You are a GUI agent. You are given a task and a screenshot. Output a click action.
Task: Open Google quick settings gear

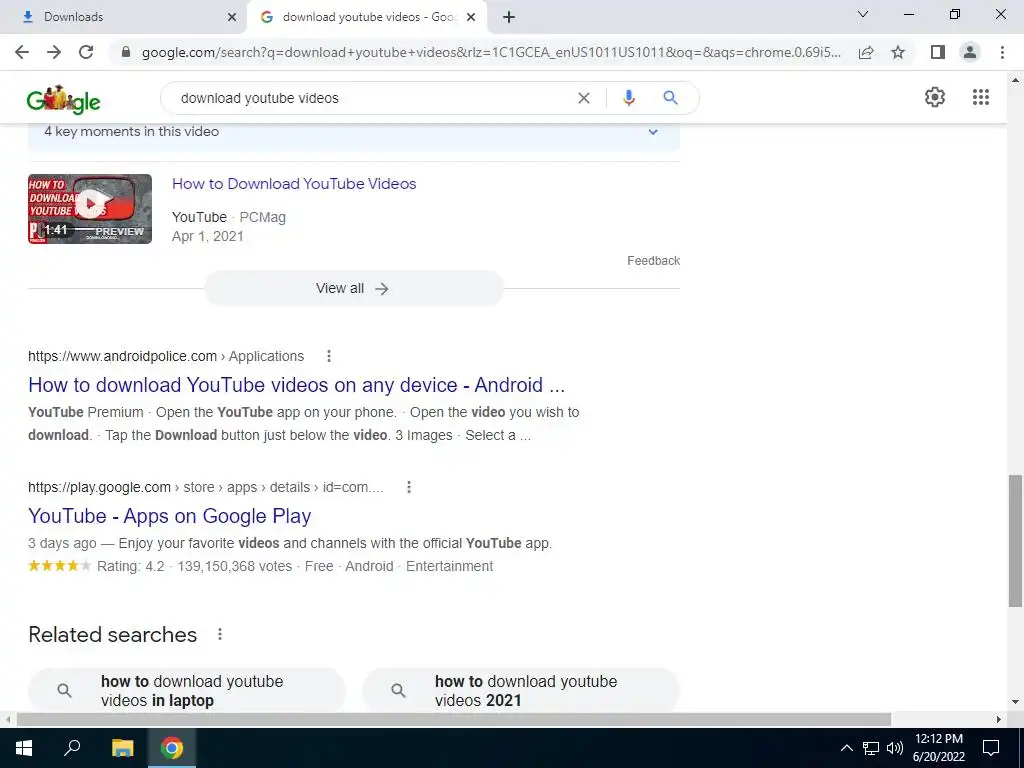point(935,97)
